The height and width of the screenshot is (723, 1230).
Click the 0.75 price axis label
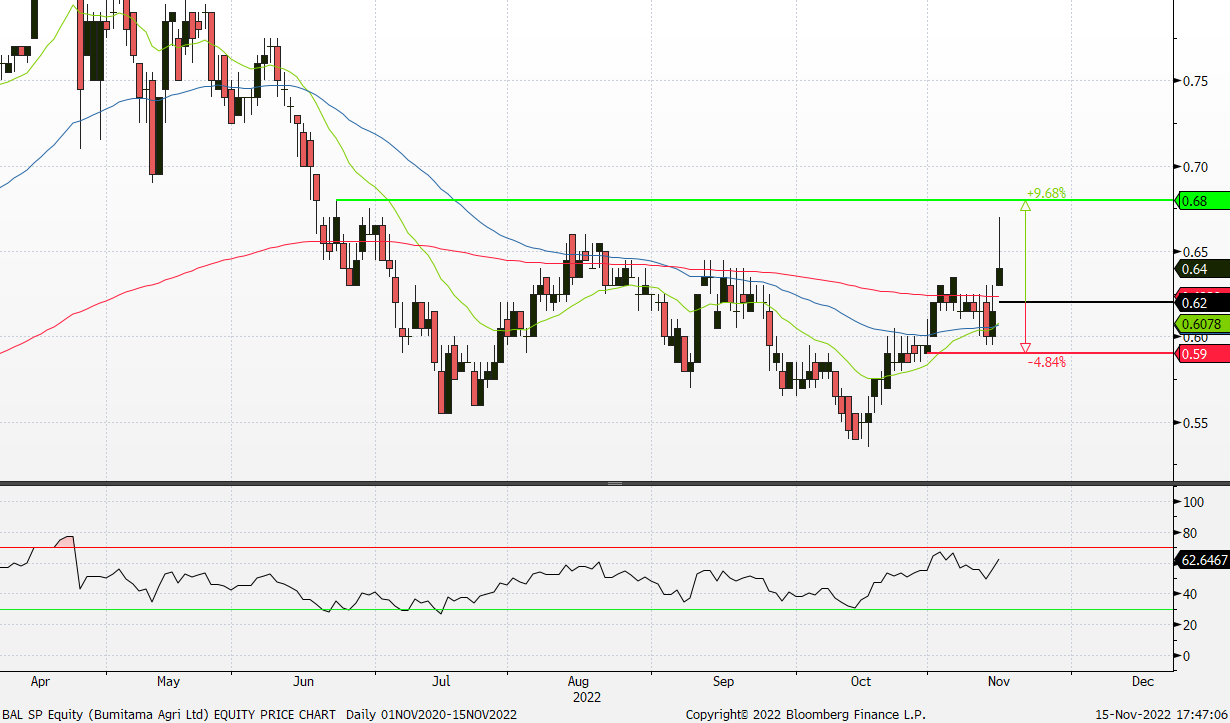pyautogui.click(x=1194, y=82)
